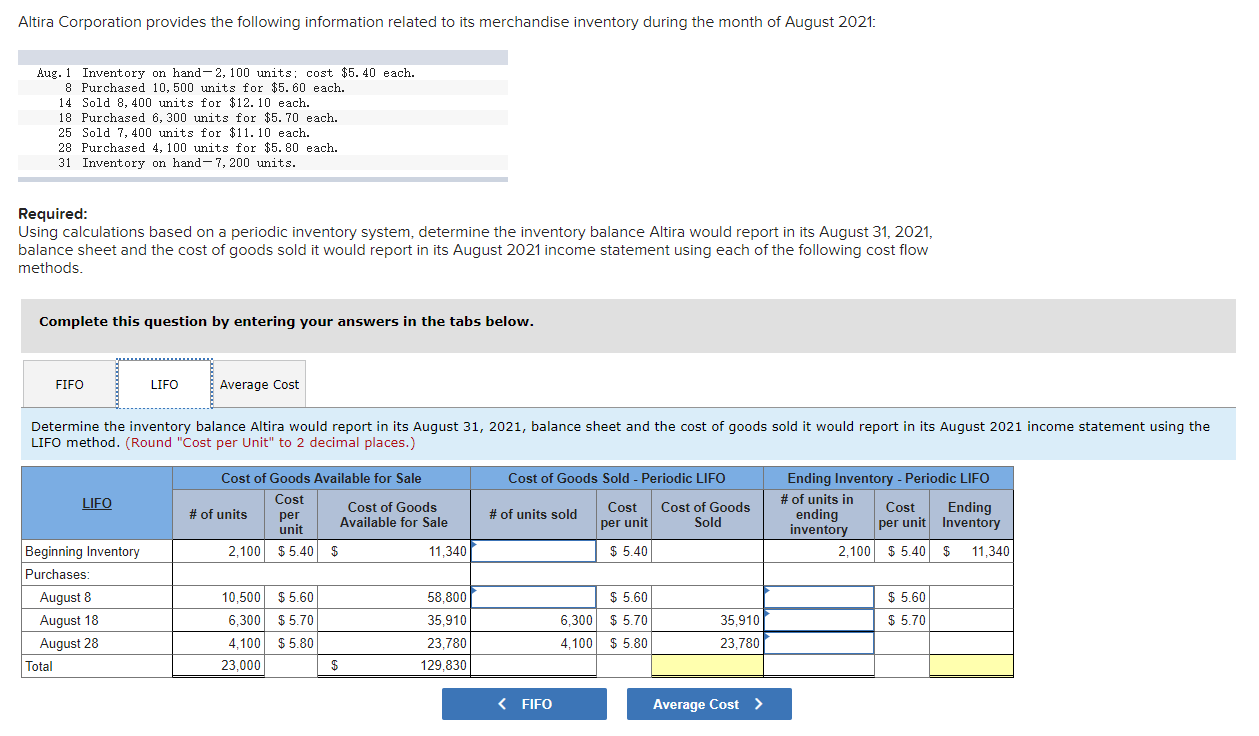
Task: Click the yellow total Ending Inventory cell
Action: pos(971,667)
